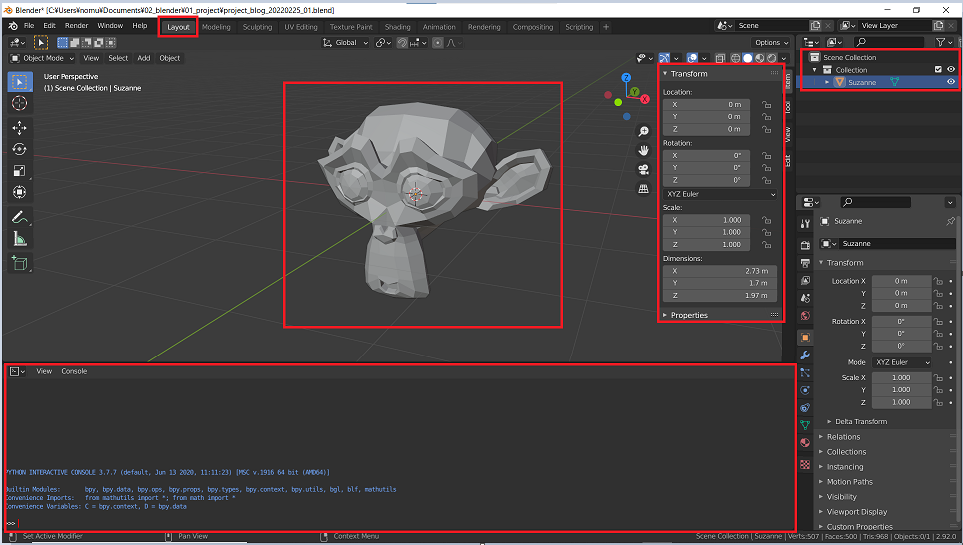Open the viewport Add menu

coord(144,58)
